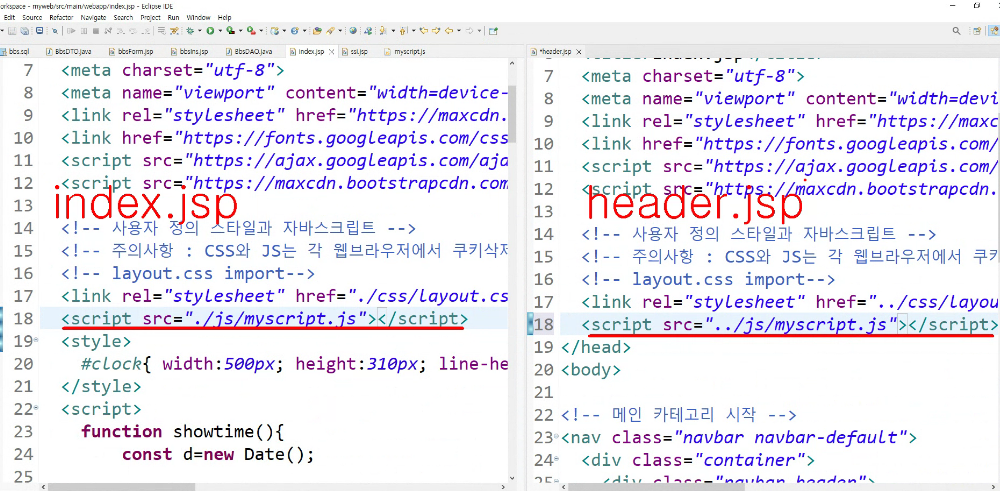
Task: Click the Coverage launch icon
Action: (x=230, y=30)
